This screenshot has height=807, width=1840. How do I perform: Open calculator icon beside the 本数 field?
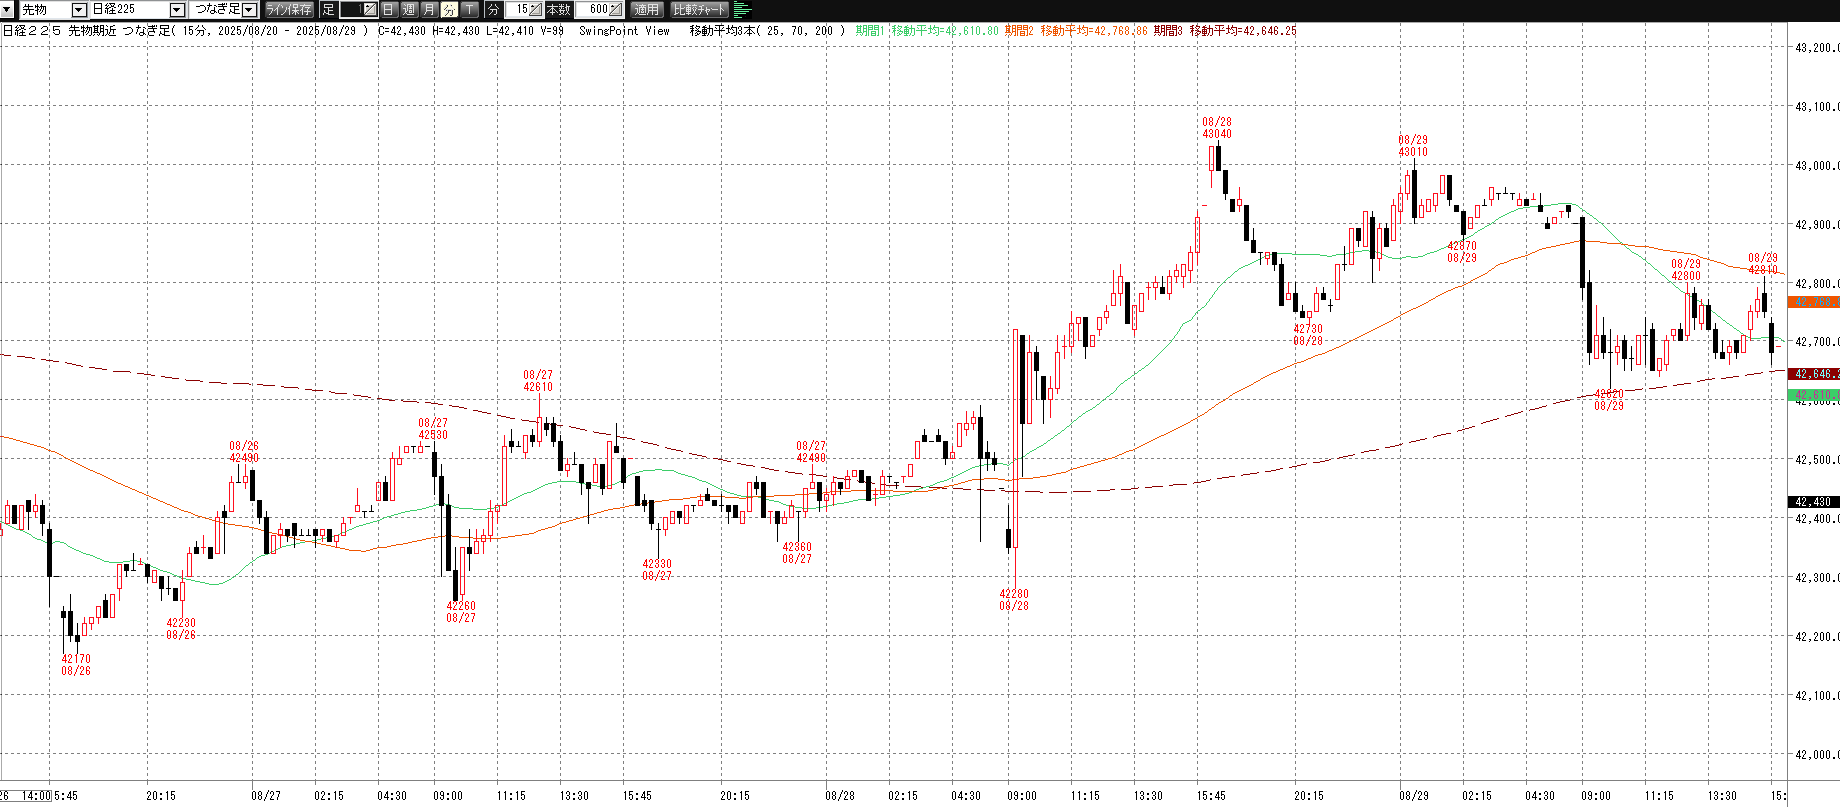[x=615, y=9]
